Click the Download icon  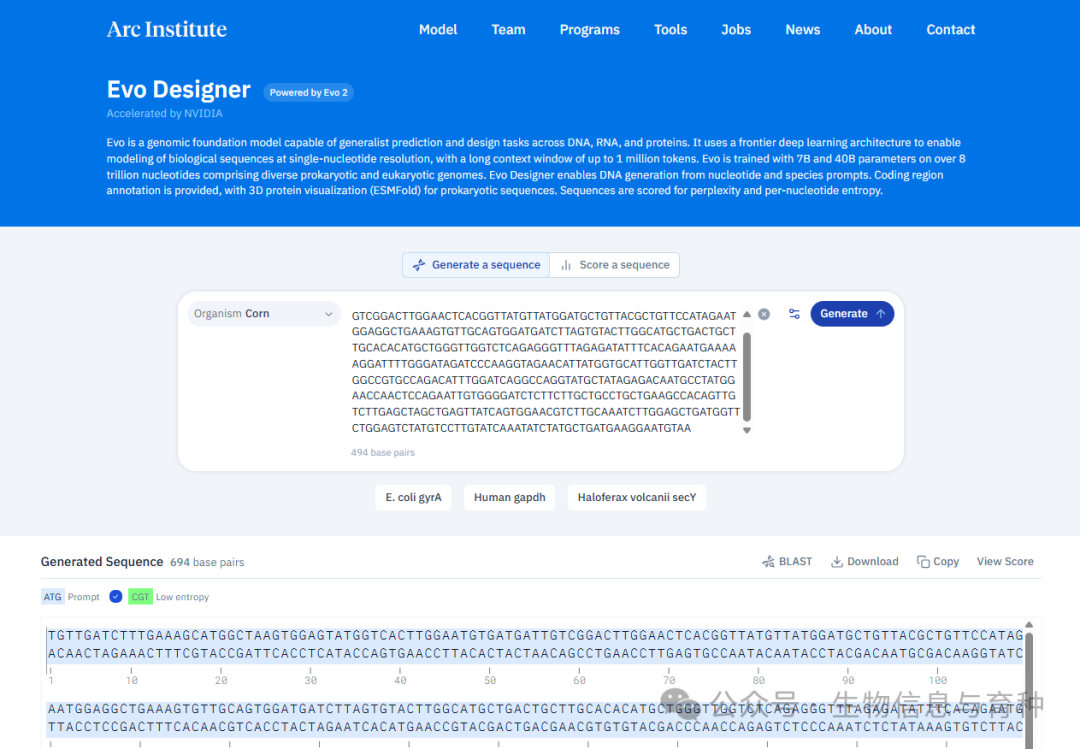(837, 562)
